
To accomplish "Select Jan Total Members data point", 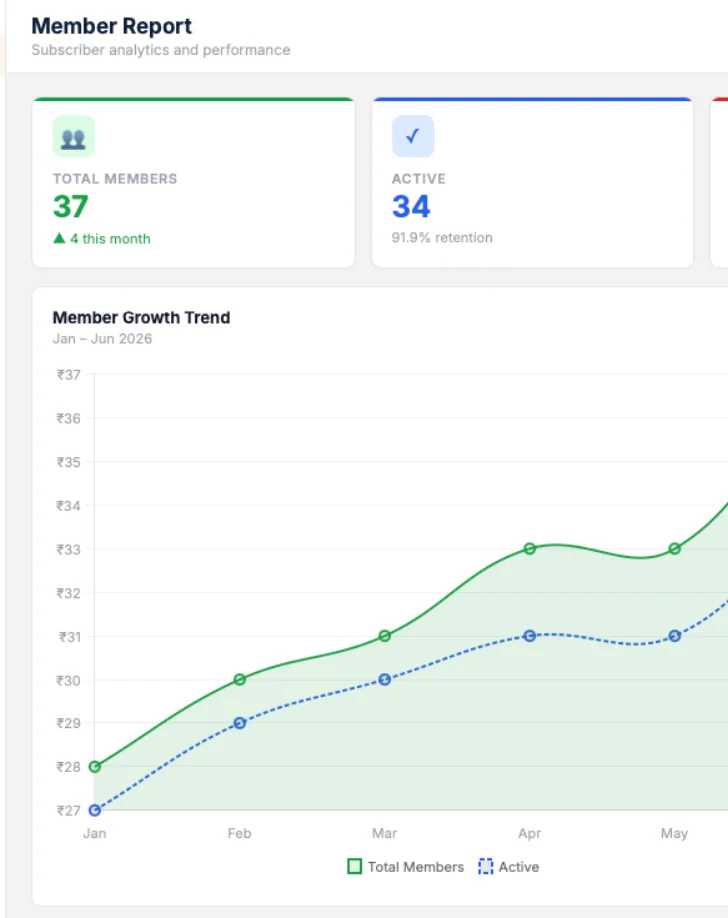I will point(94,767).
